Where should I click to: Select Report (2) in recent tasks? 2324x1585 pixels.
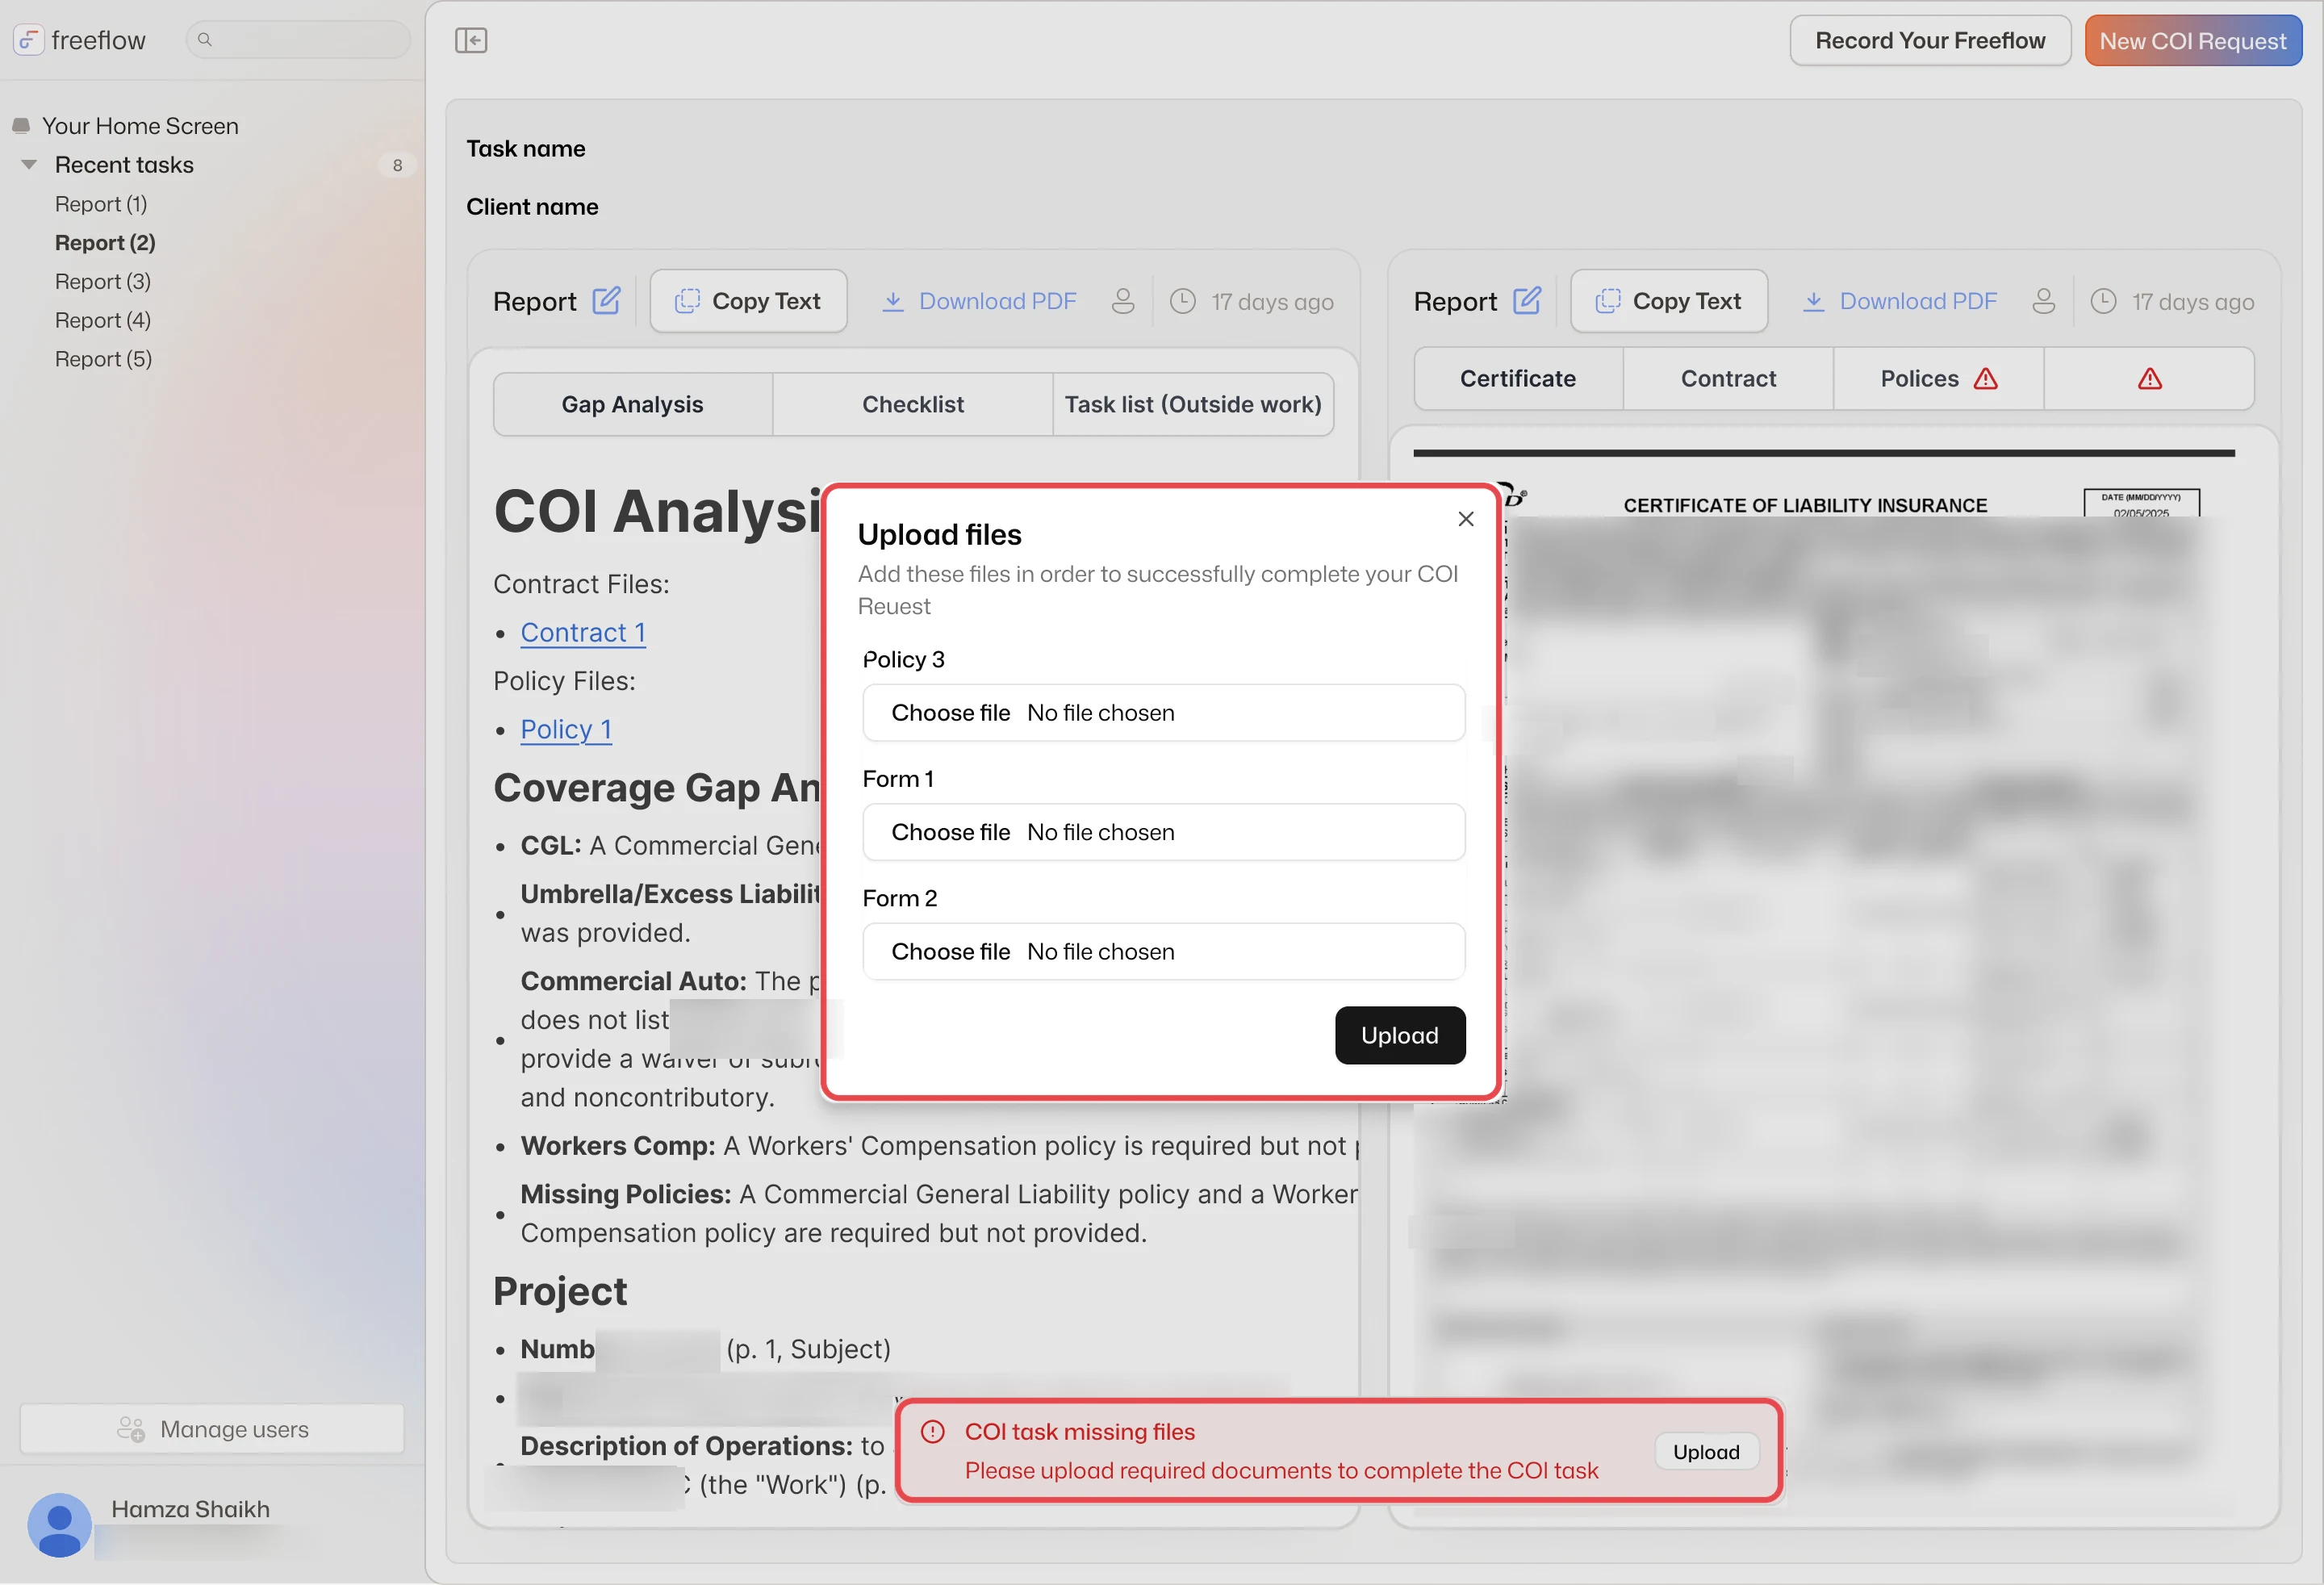[x=105, y=243]
